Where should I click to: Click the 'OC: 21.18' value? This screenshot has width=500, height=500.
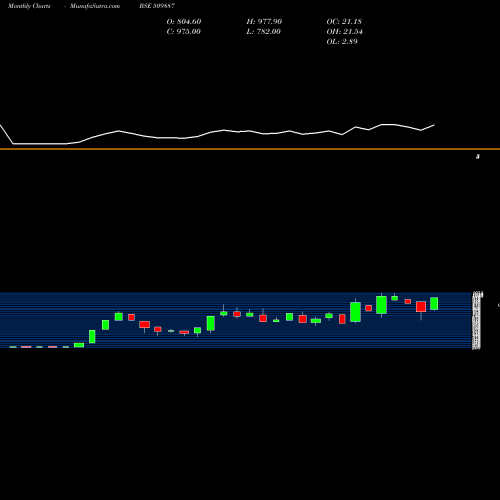[x=344, y=21]
